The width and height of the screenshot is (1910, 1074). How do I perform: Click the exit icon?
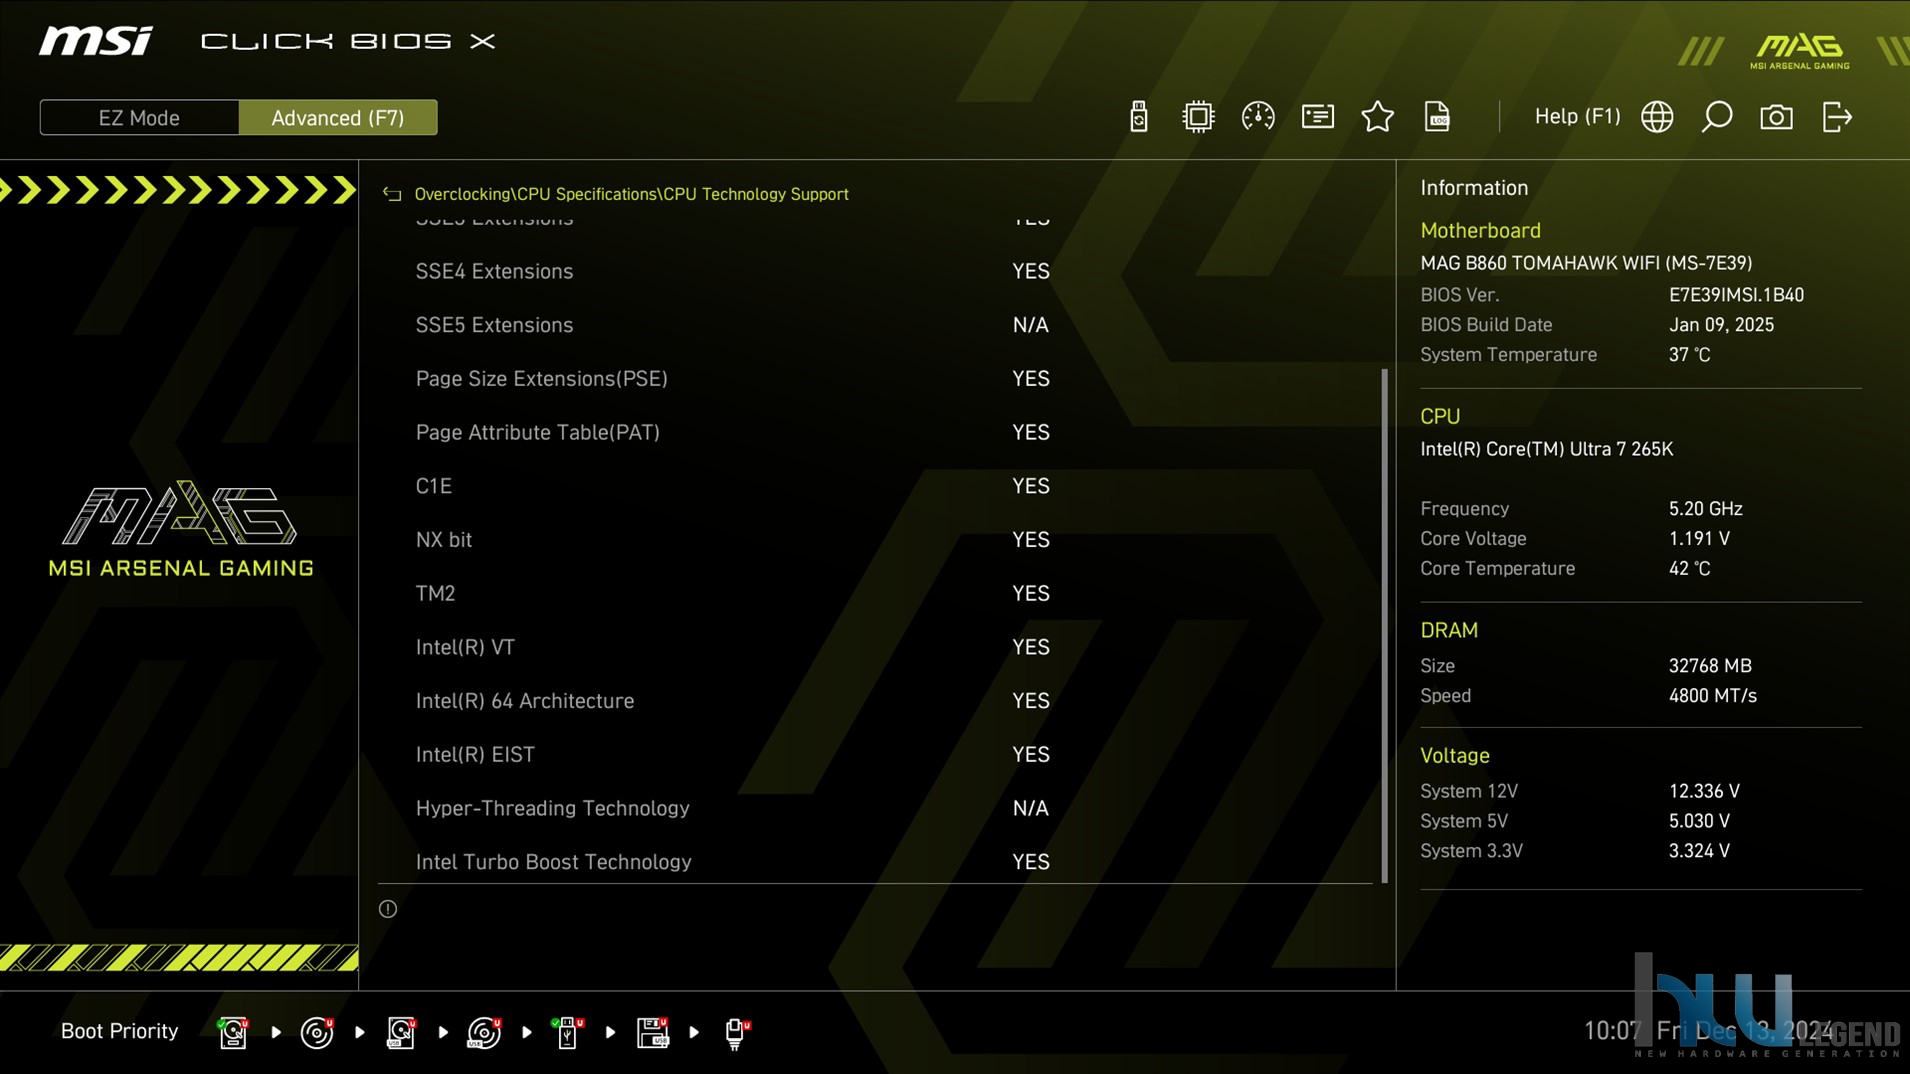click(1837, 117)
